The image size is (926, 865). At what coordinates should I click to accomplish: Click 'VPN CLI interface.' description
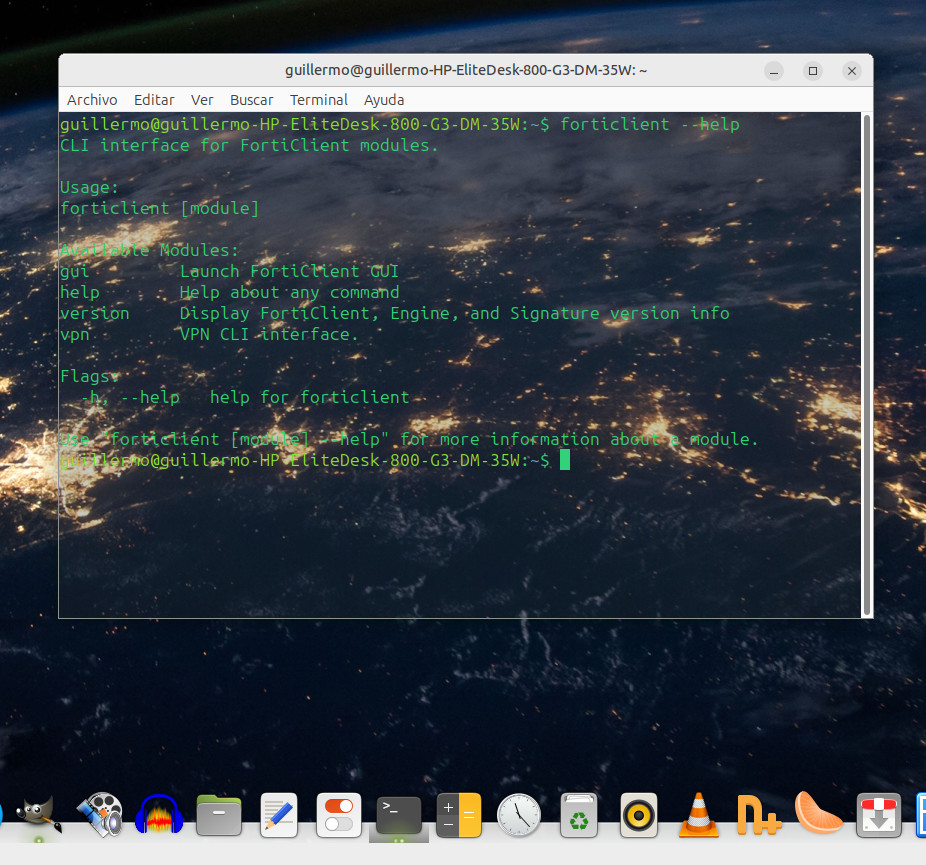coord(269,334)
